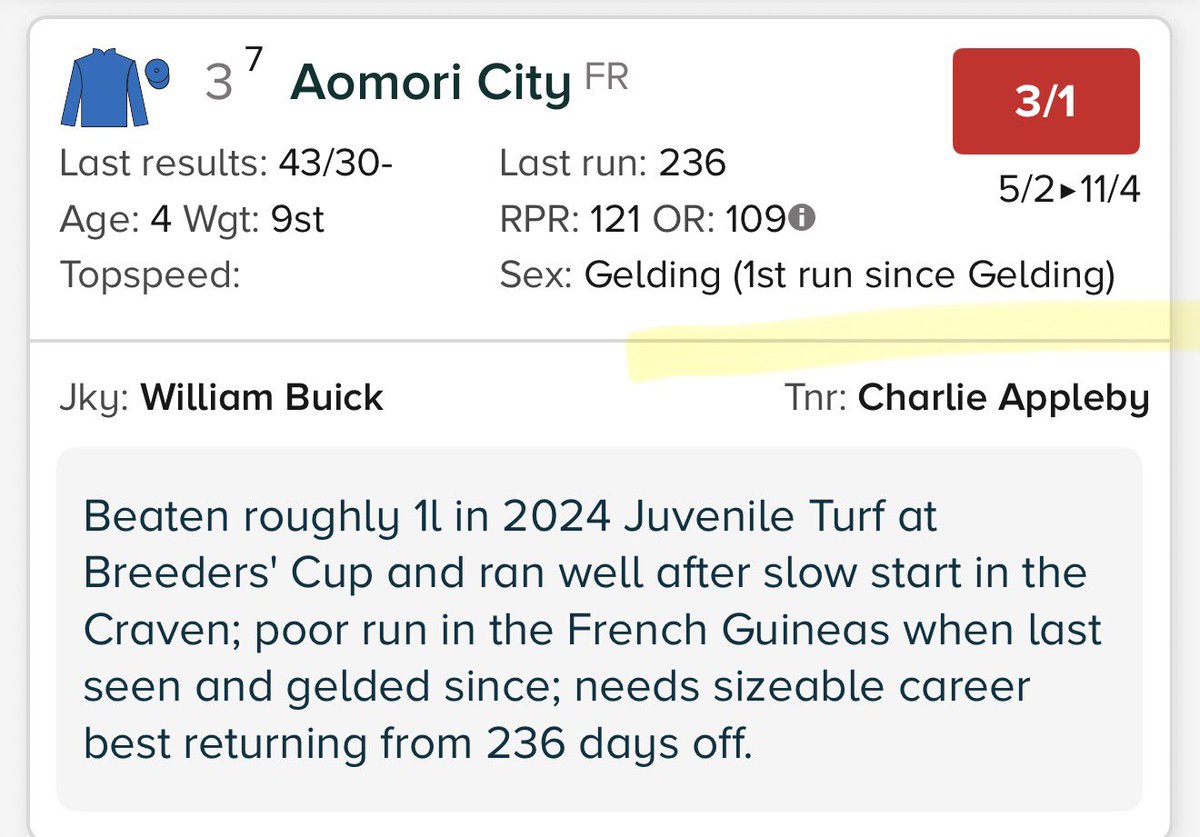Click the info icon beside OR 109

tap(800, 218)
